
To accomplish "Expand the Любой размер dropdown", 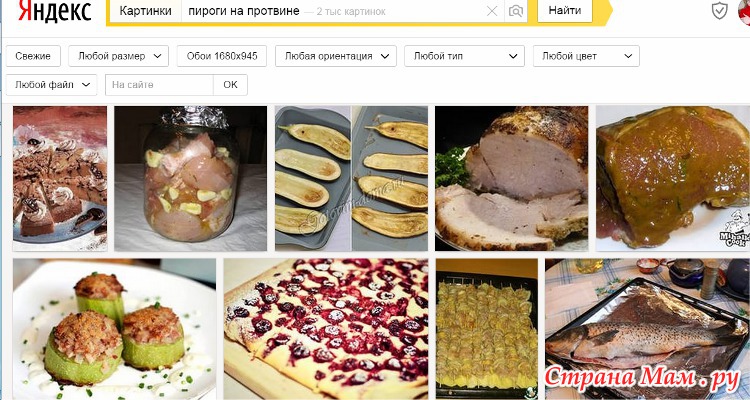I will point(119,56).
